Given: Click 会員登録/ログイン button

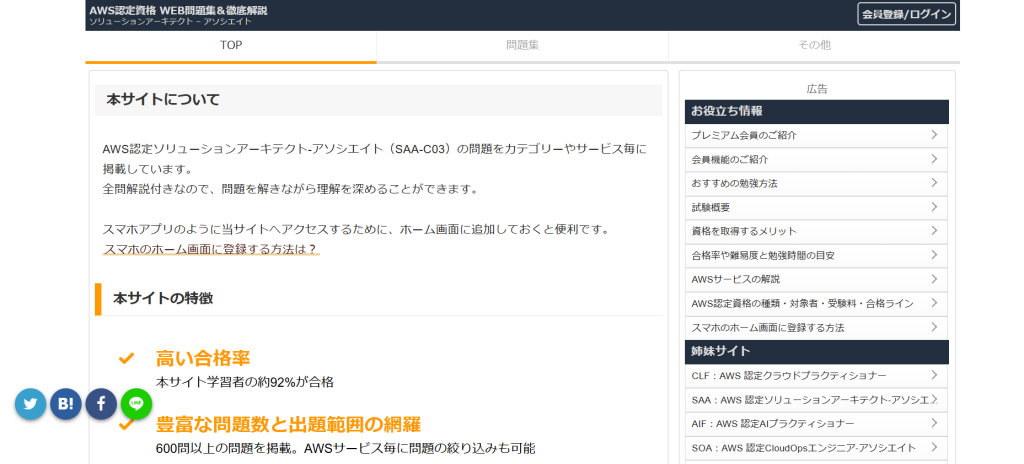Looking at the screenshot, I should [906, 14].
